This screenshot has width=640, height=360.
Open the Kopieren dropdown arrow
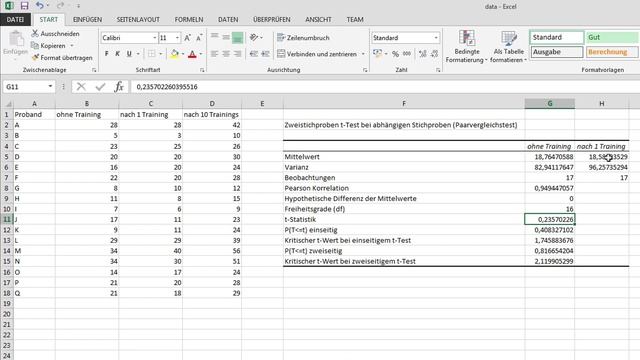pos(72,46)
